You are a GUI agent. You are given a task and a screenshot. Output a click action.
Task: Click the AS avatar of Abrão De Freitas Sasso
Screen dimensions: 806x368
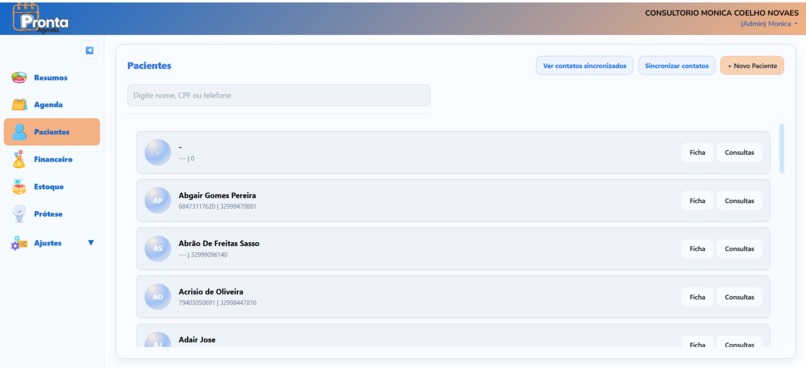click(158, 249)
